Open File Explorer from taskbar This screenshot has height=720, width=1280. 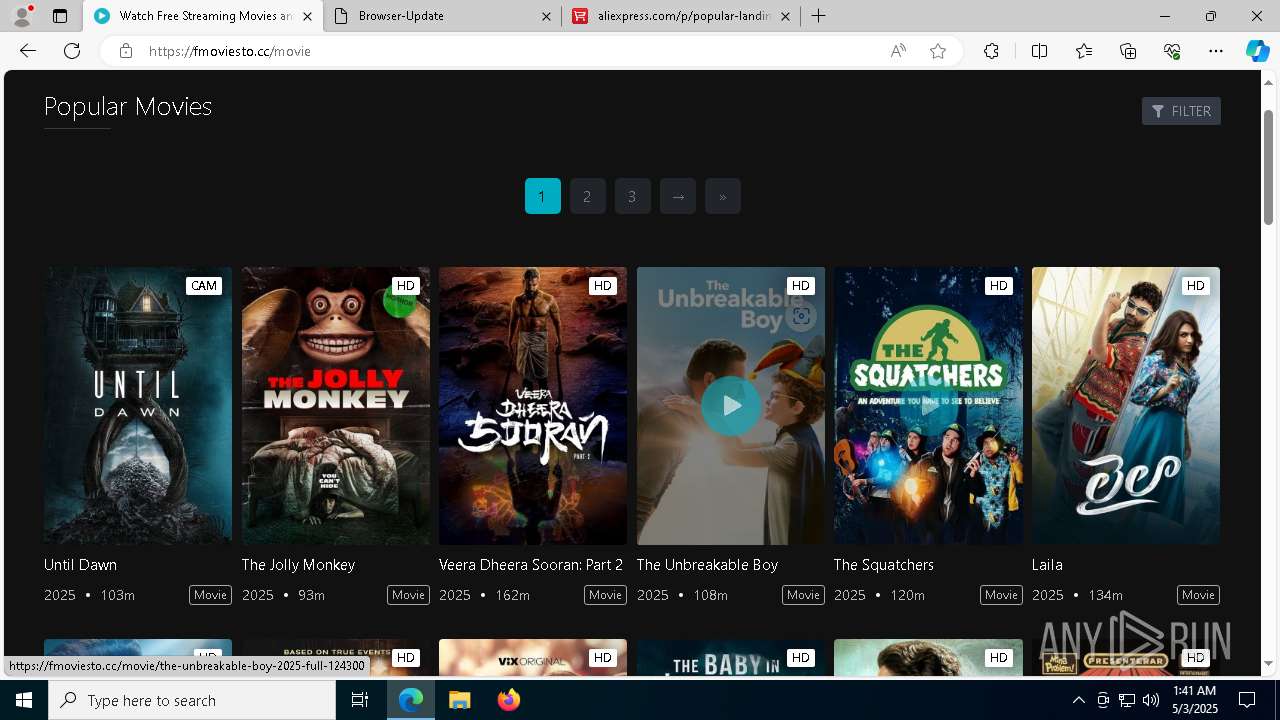click(x=460, y=700)
